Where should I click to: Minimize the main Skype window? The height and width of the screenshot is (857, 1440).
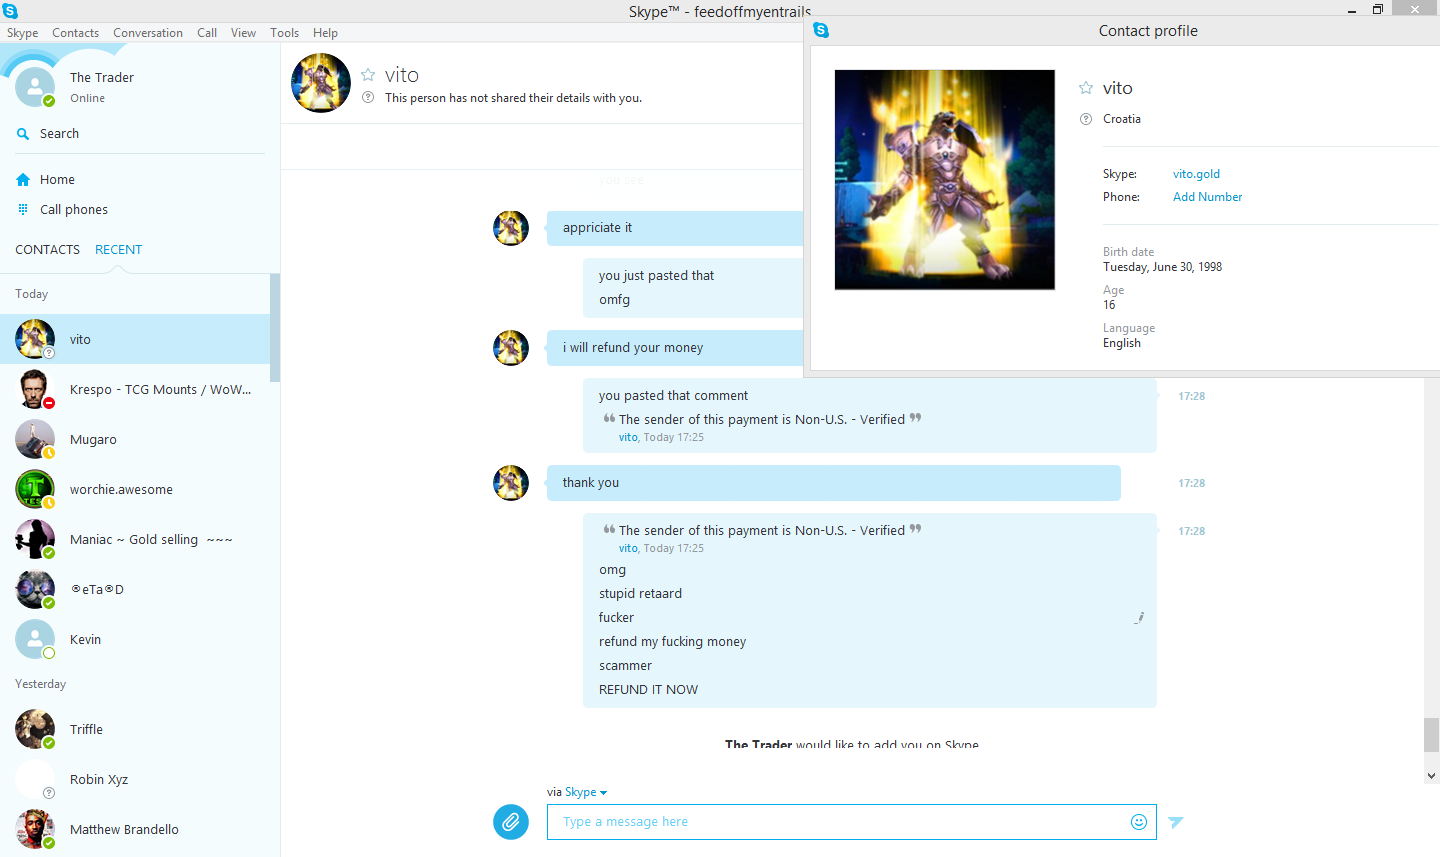[1352, 10]
